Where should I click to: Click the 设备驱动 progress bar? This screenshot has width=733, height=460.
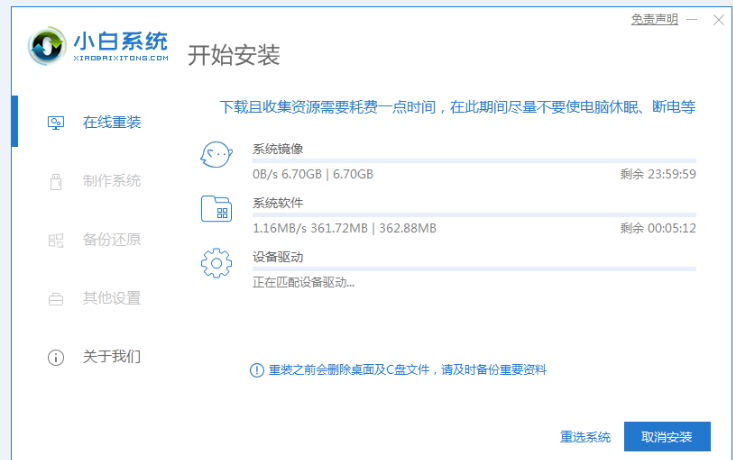(x=474, y=268)
